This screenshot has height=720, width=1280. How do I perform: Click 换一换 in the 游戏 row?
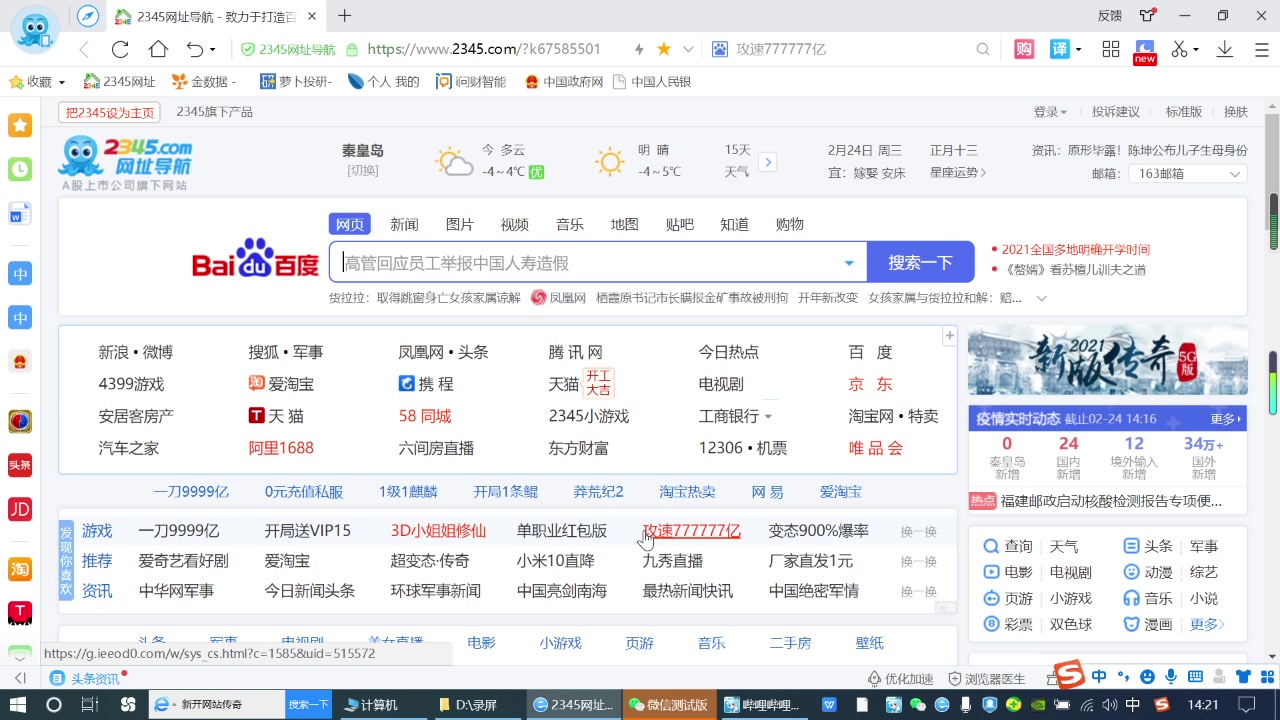[x=918, y=532]
